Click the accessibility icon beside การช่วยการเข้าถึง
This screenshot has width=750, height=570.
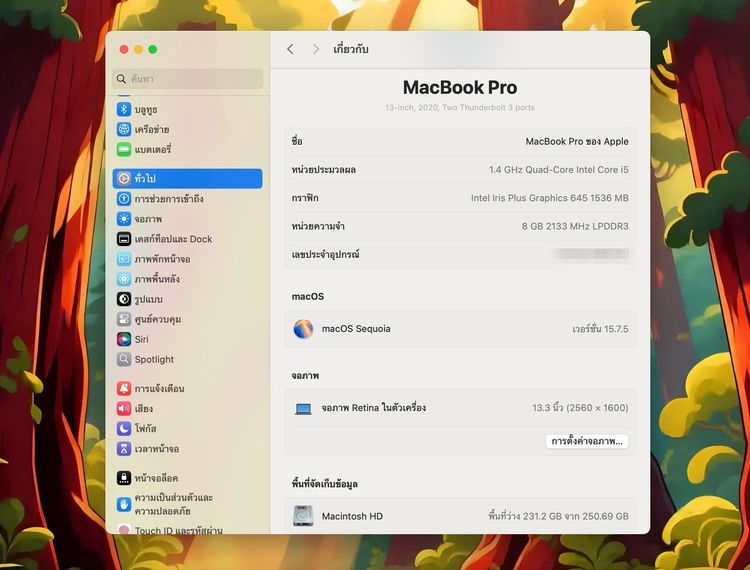coord(124,198)
